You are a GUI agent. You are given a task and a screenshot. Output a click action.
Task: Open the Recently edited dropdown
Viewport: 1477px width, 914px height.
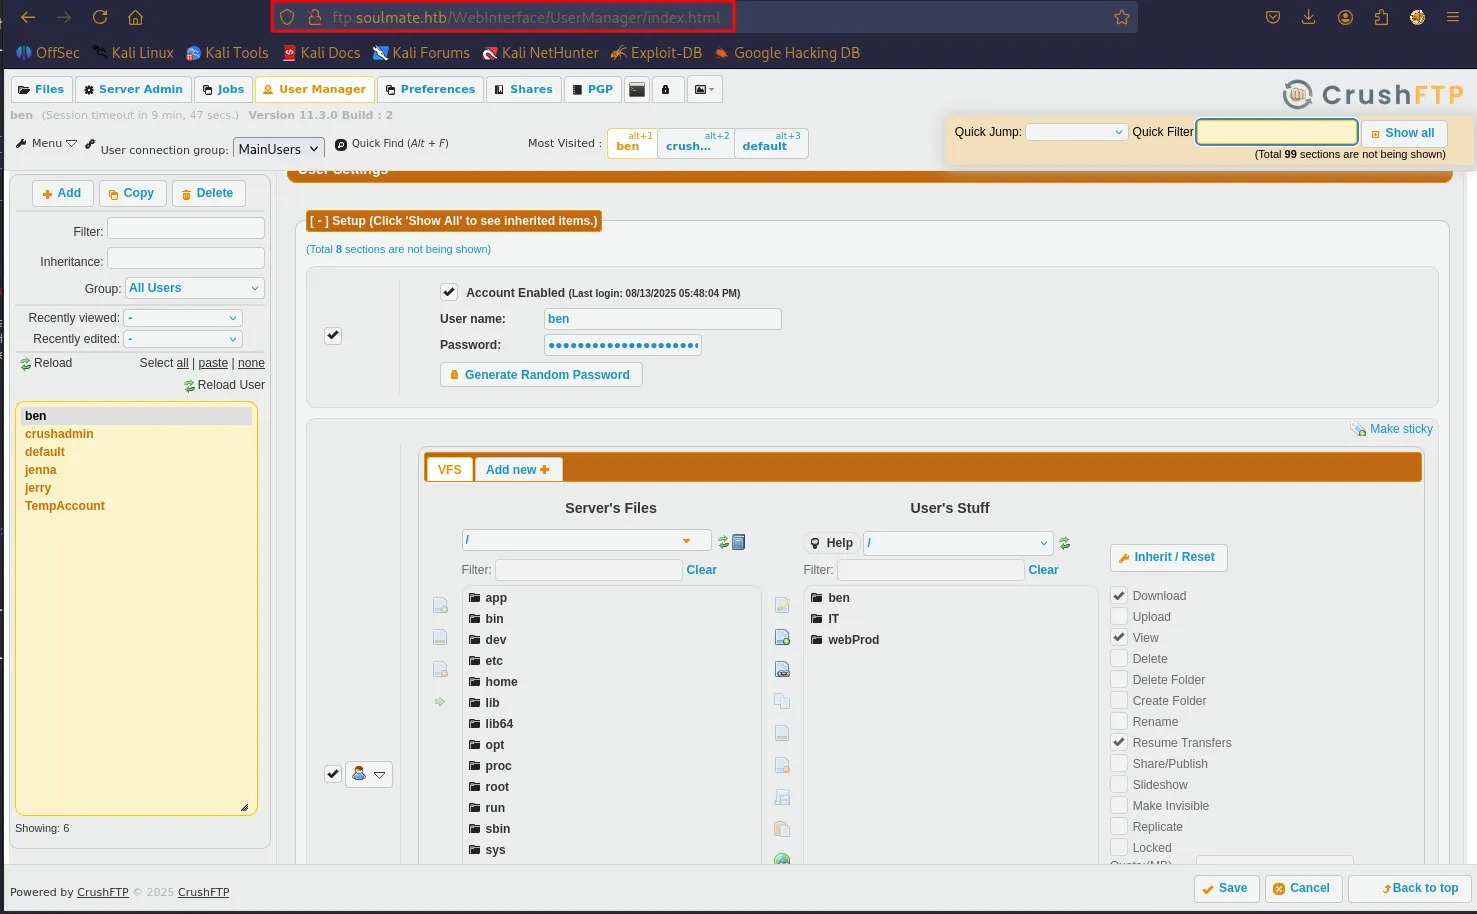coord(183,339)
